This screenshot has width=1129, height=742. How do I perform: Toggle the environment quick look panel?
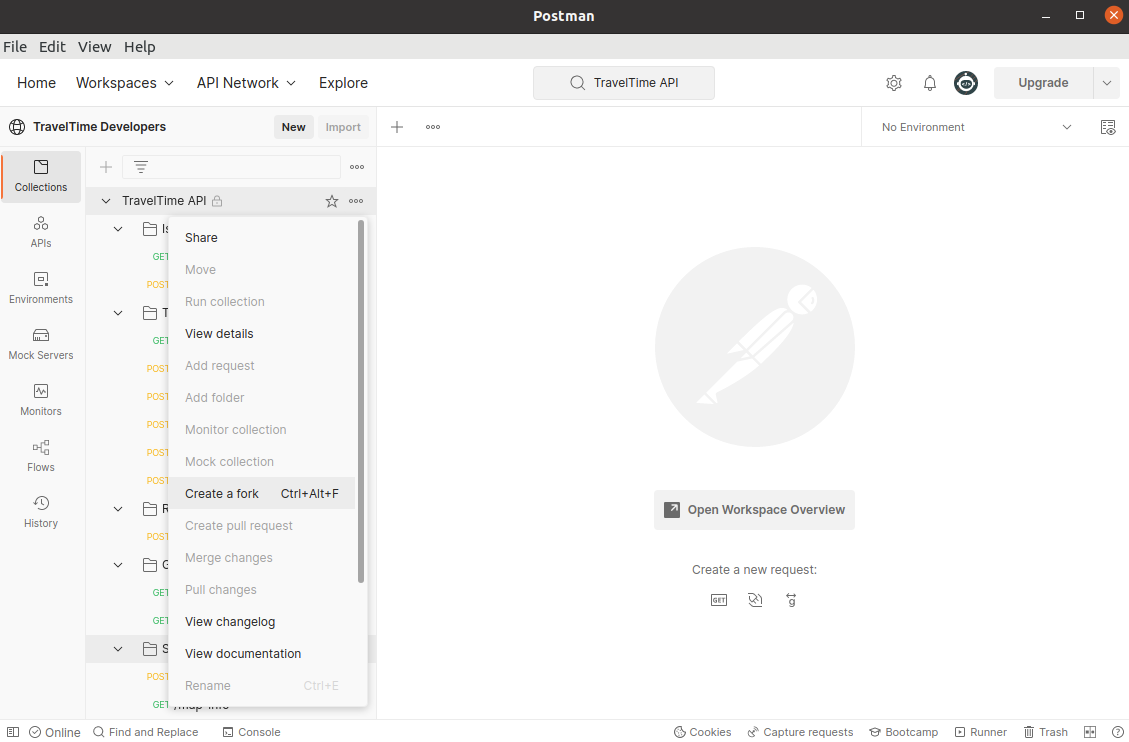pos(1108,127)
